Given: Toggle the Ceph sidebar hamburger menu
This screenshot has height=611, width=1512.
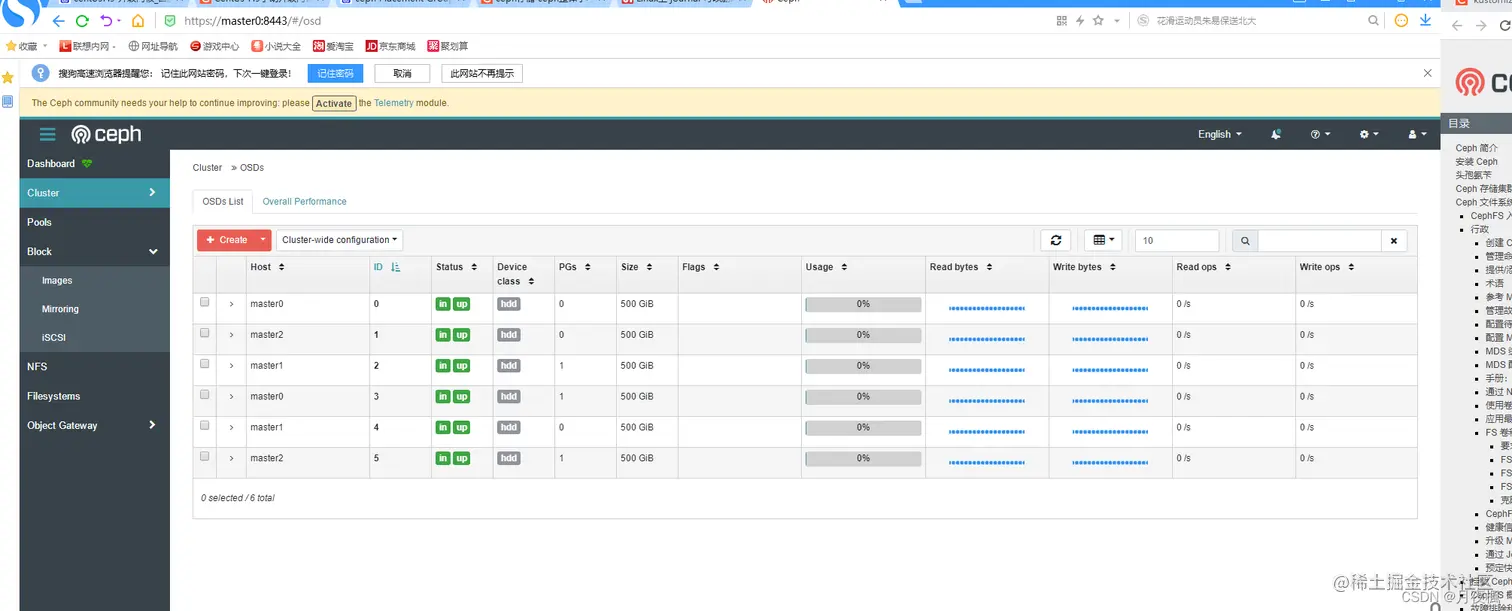Looking at the screenshot, I should [47, 134].
